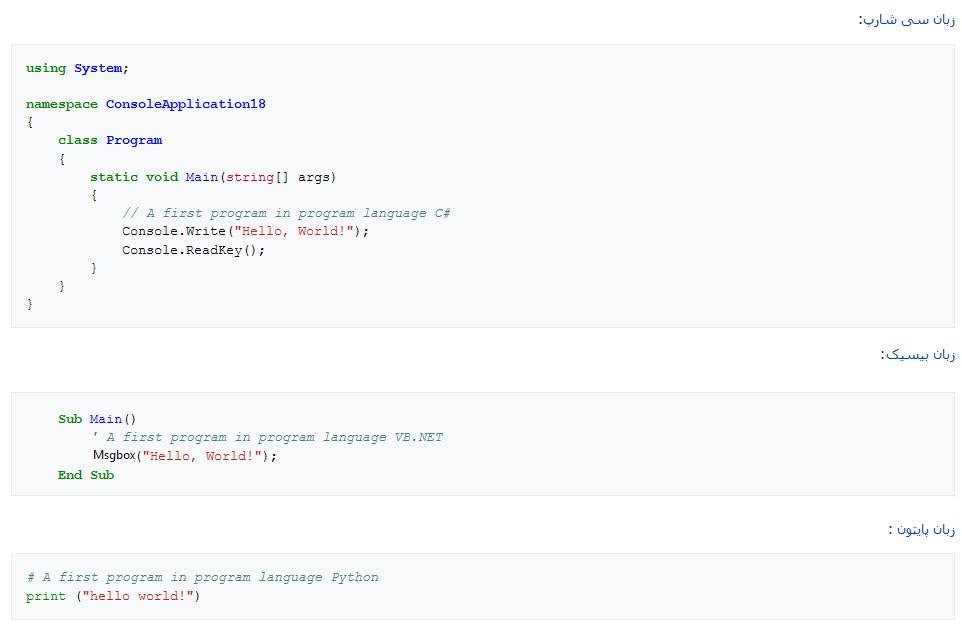
Task: Click the C# comment line ending with 'C#'
Action: [x=287, y=213]
